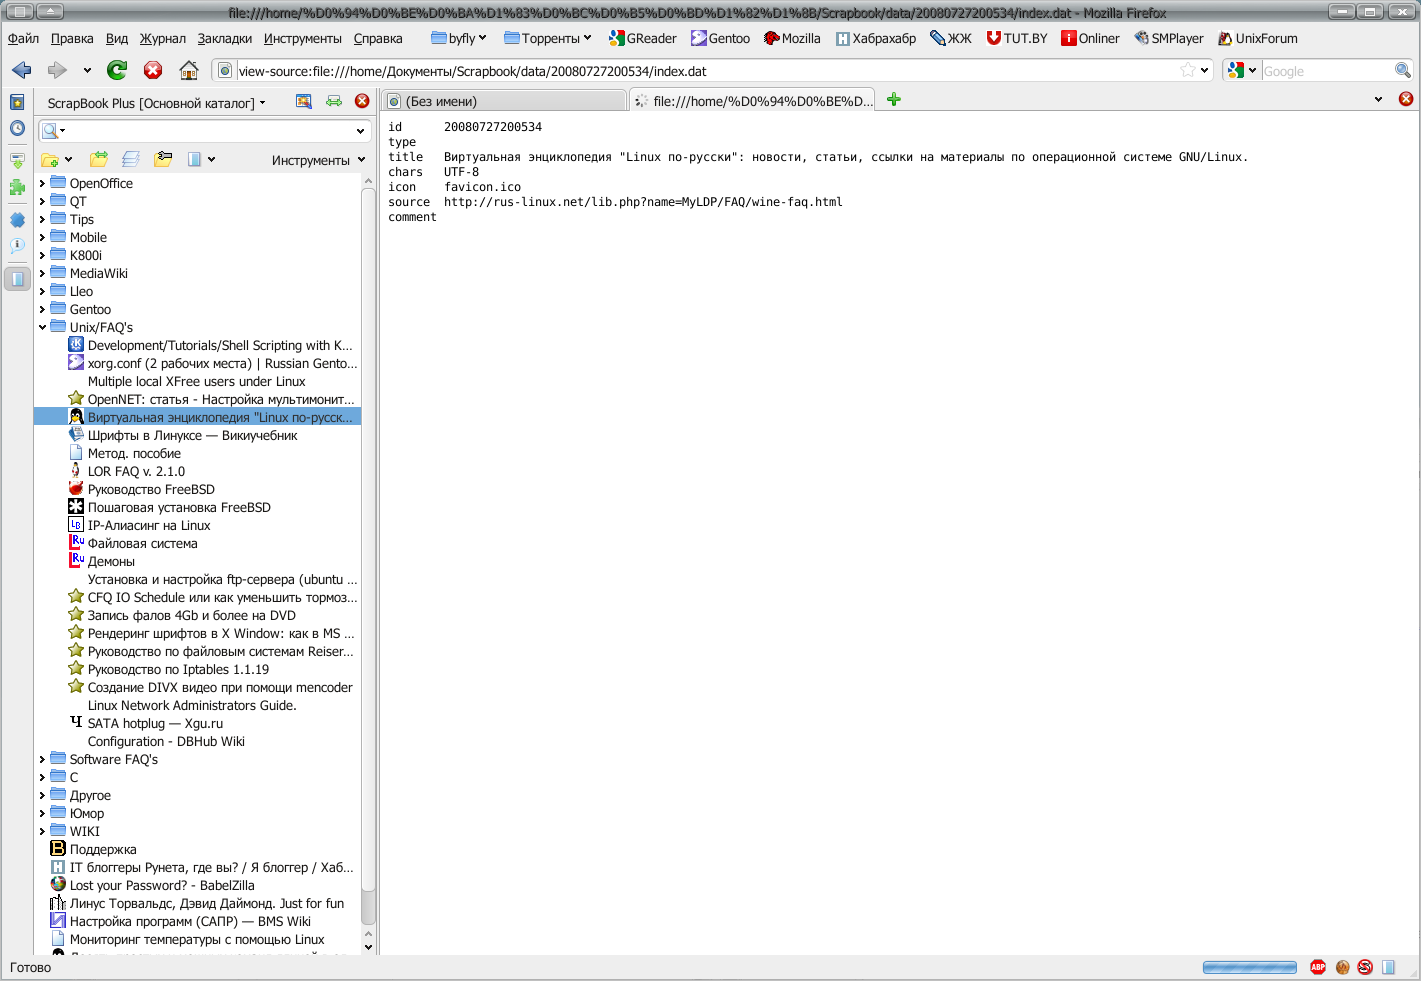Open the ScrapBook Инструменты dropdown
The height and width of the screenshot is (981, 1421).
pos(319,160)
